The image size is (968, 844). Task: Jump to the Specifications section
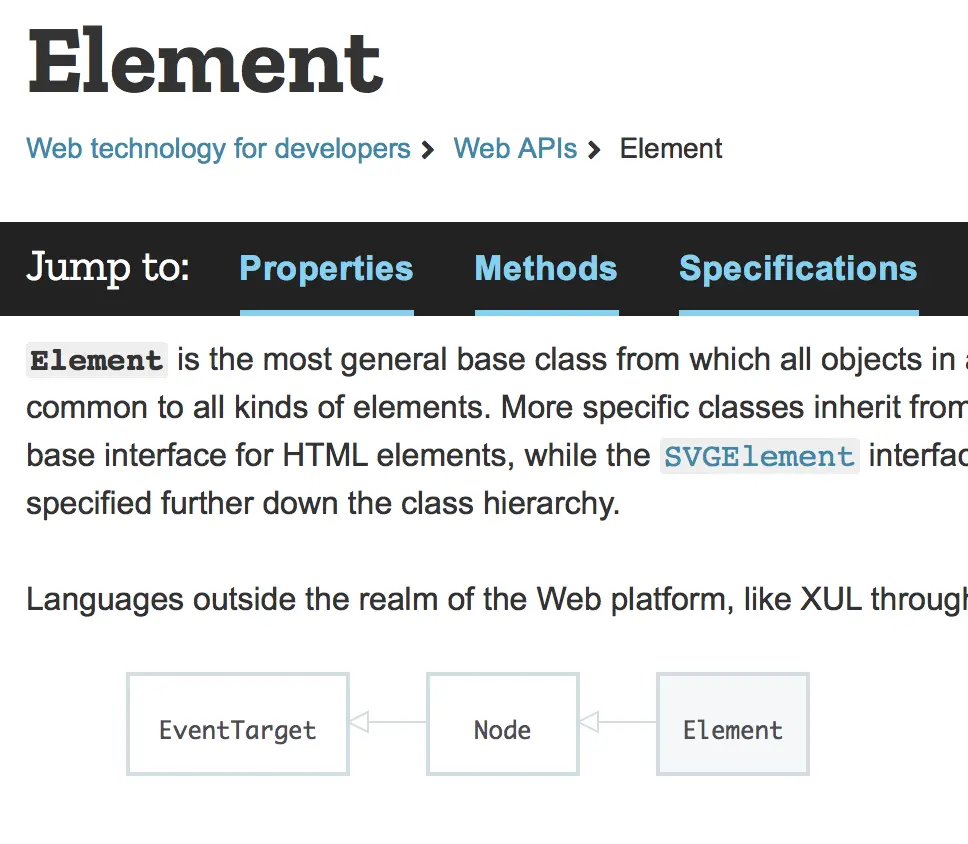[x=798, y=268]
